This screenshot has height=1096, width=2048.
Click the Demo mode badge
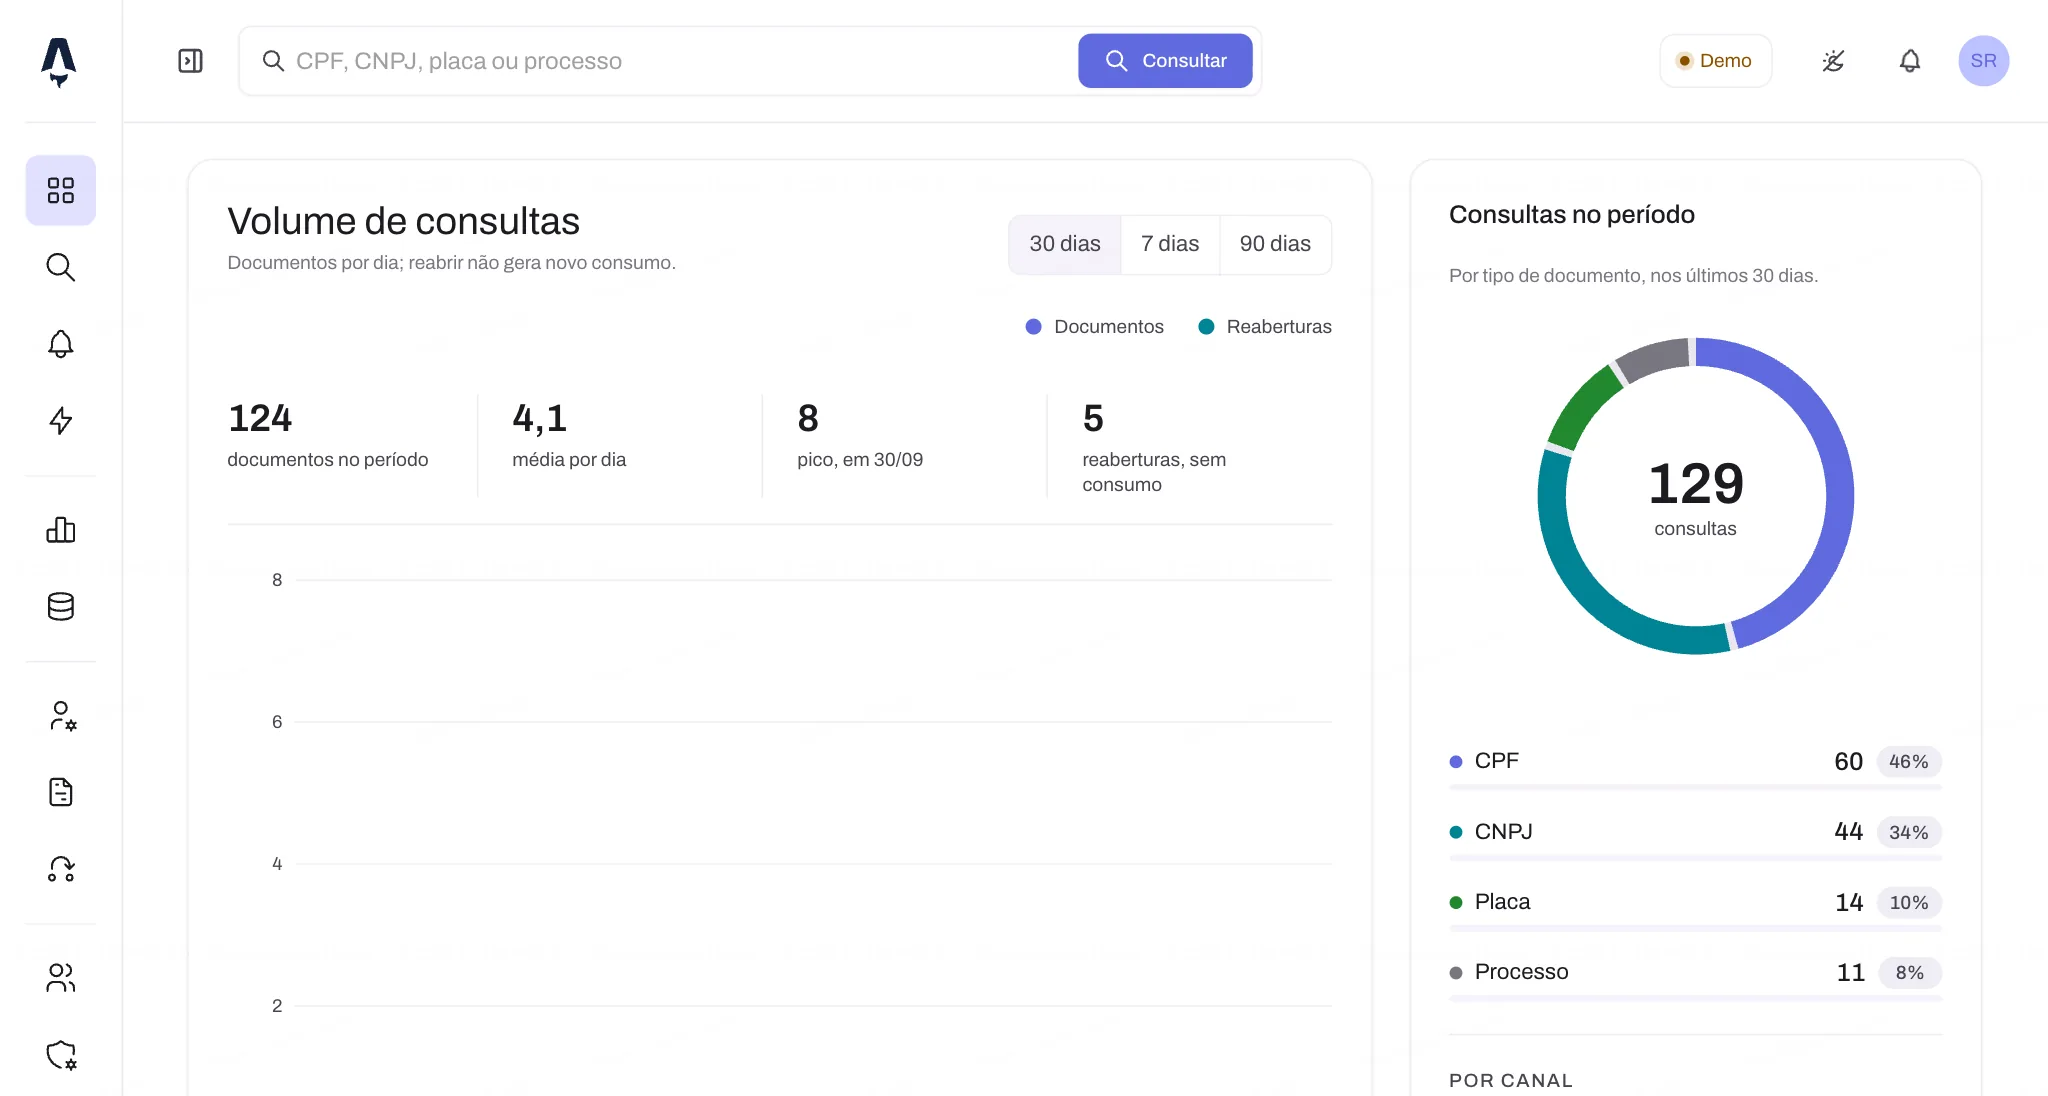tap(1715, 61)
